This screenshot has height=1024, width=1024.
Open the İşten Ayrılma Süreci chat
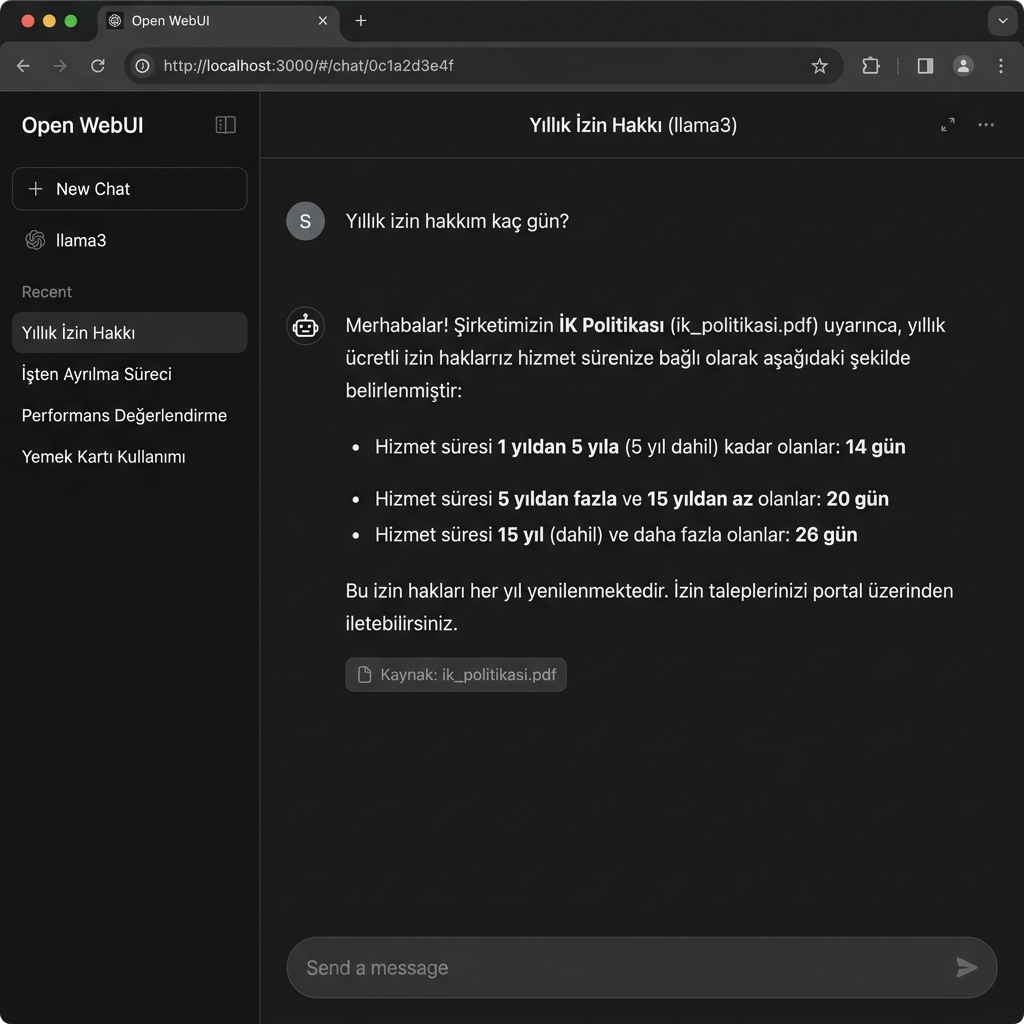tap(129, 374)
